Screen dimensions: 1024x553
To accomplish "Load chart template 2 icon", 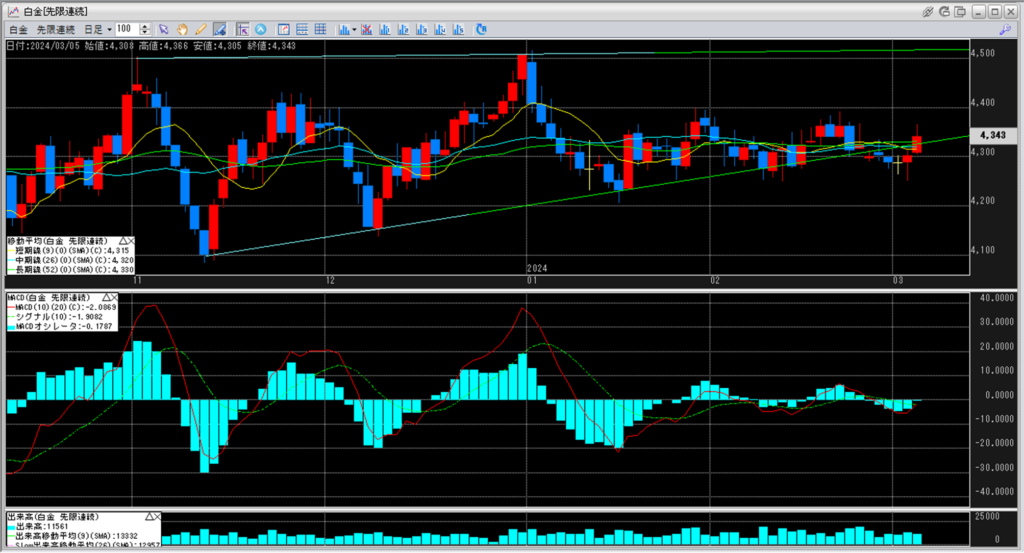I will click(403, 29).
